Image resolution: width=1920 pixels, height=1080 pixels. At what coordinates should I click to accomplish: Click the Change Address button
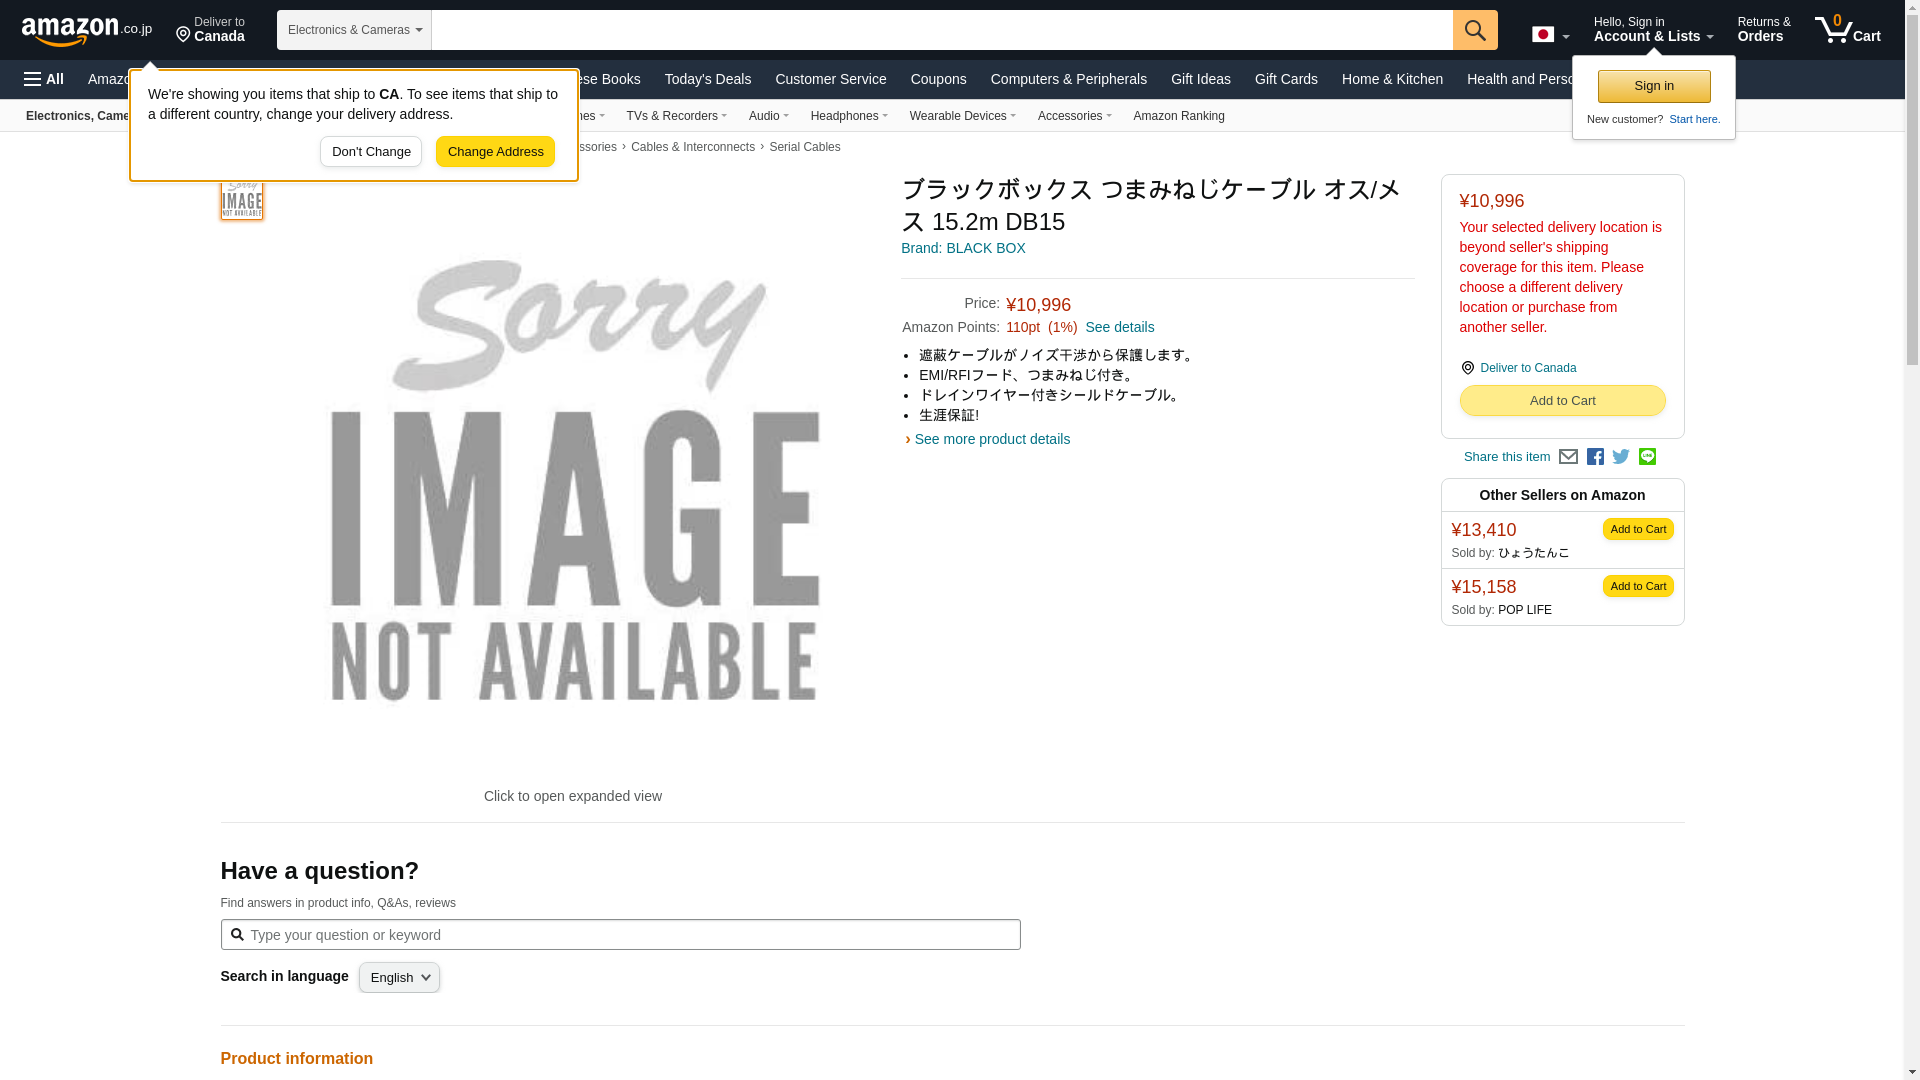(x=495, y=152)
